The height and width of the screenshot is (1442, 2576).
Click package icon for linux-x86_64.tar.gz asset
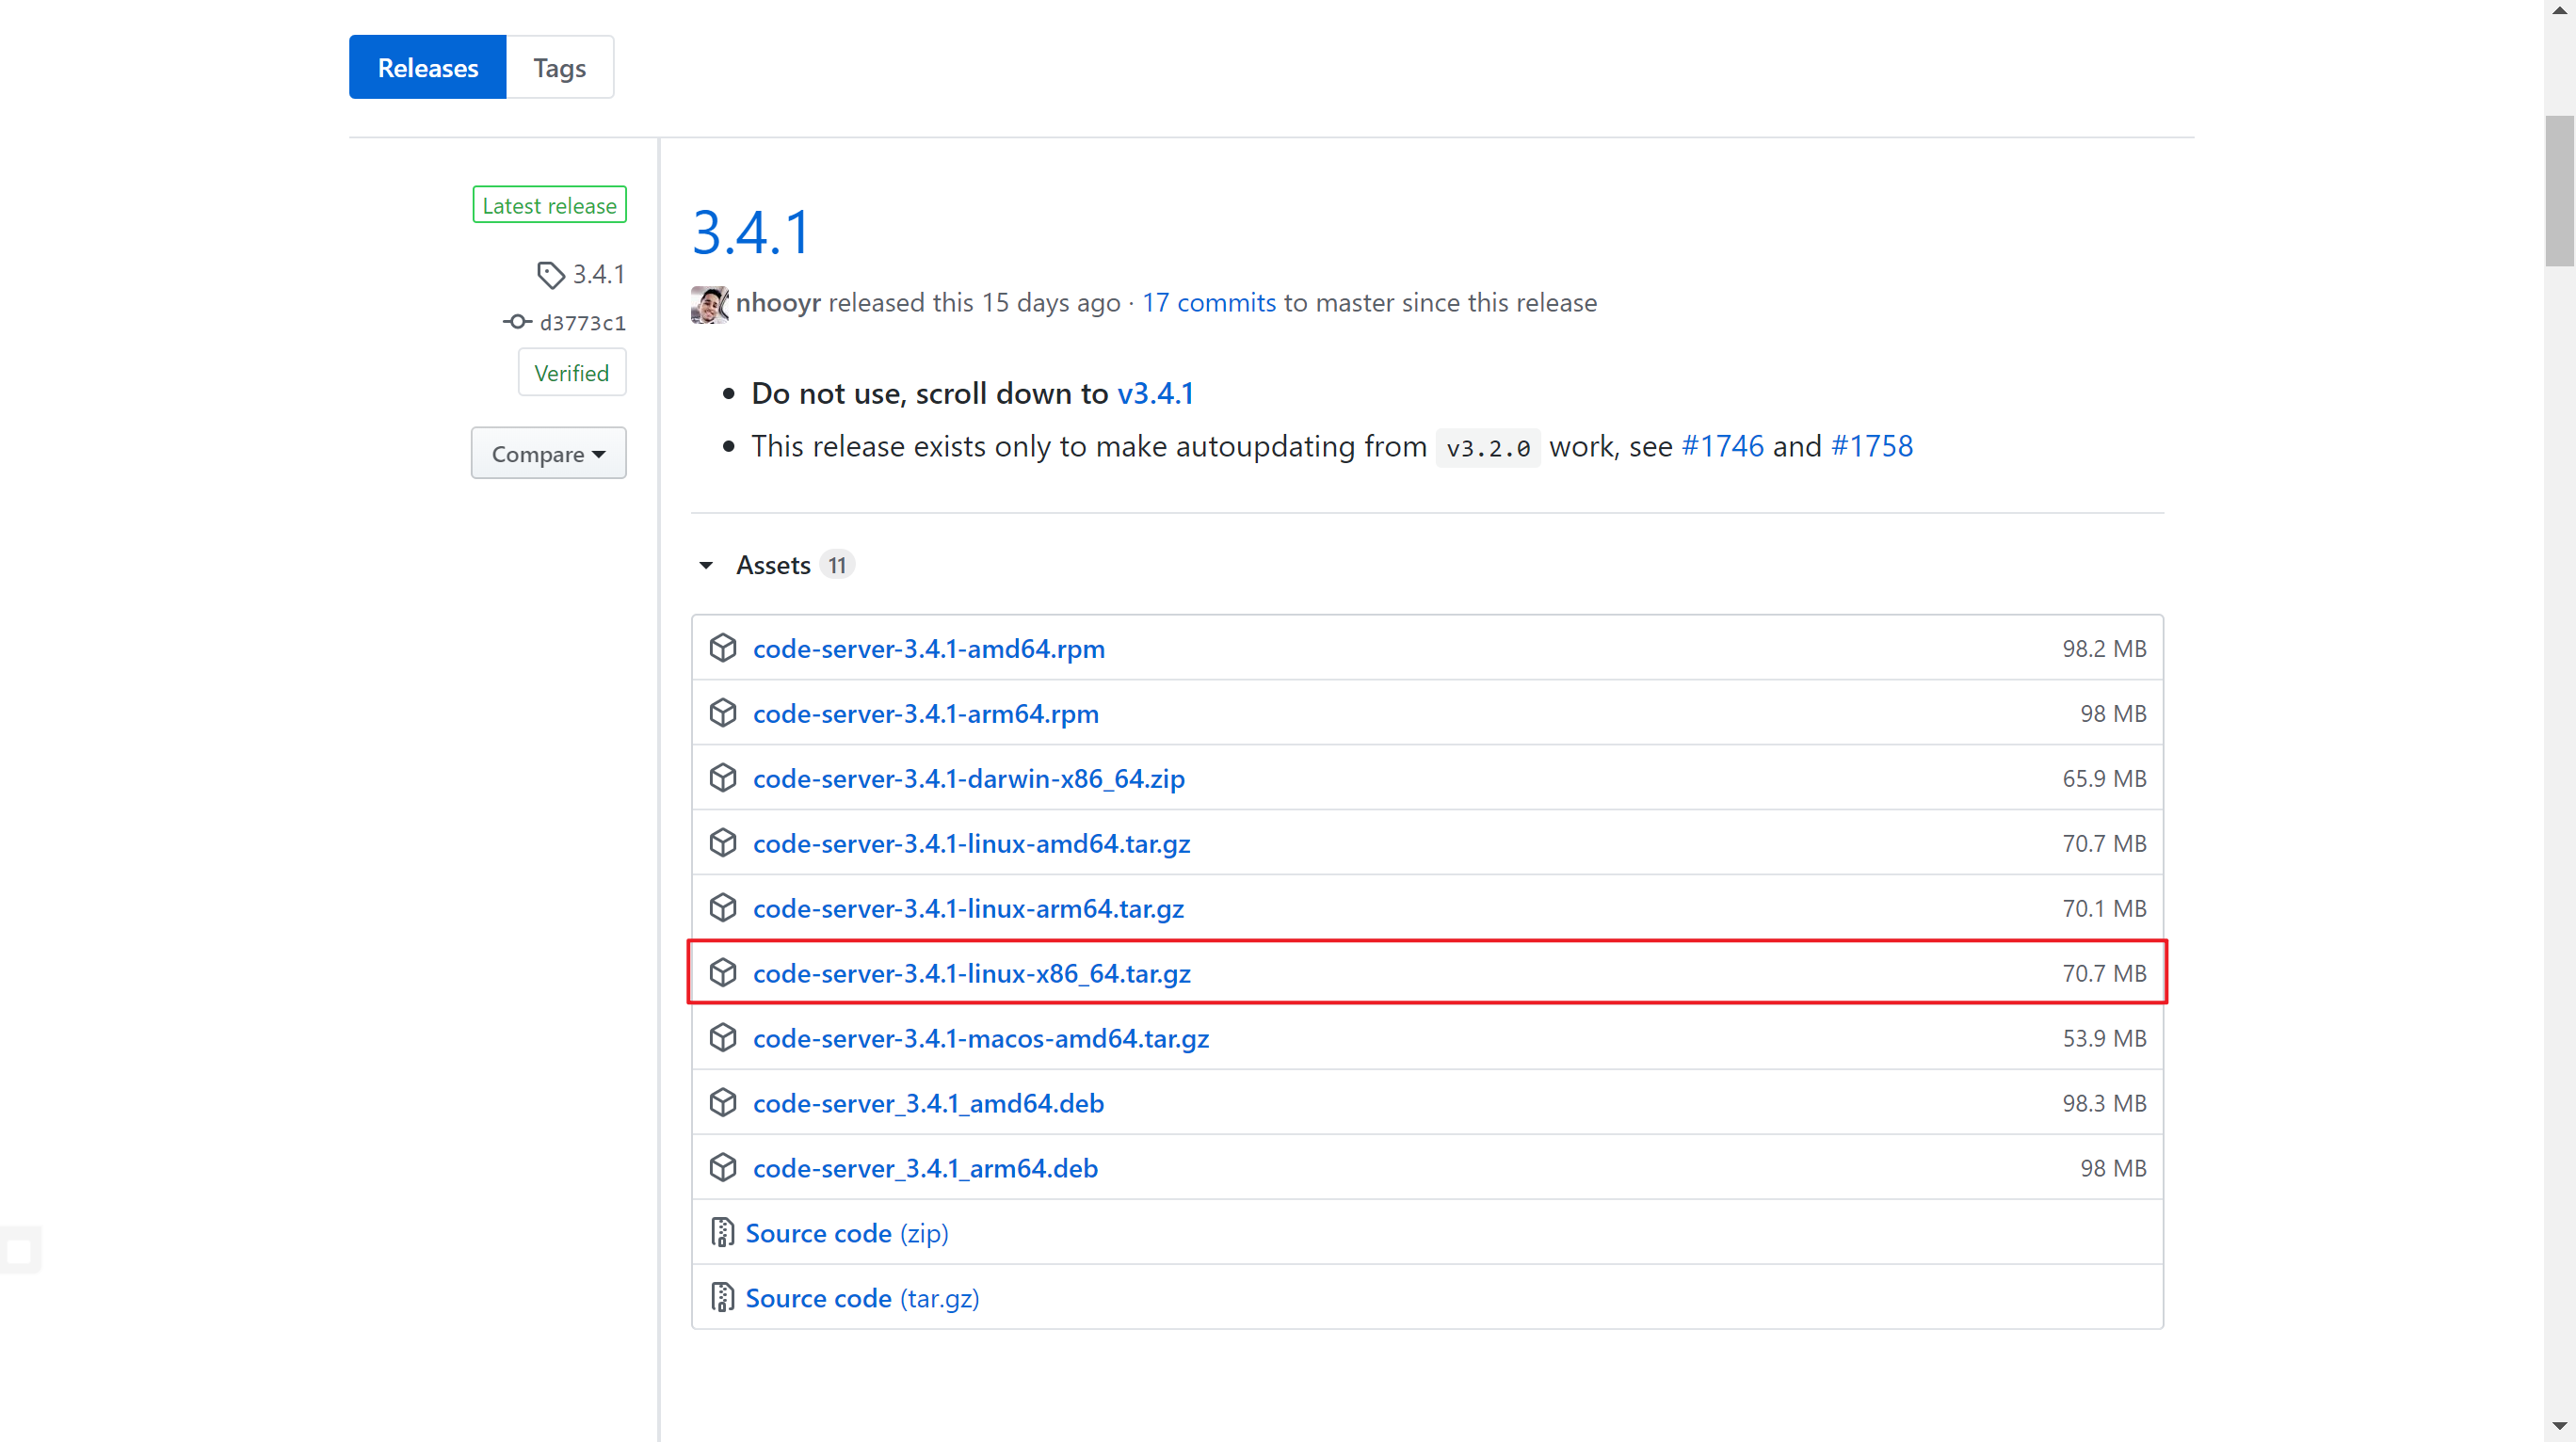[723, 973]
